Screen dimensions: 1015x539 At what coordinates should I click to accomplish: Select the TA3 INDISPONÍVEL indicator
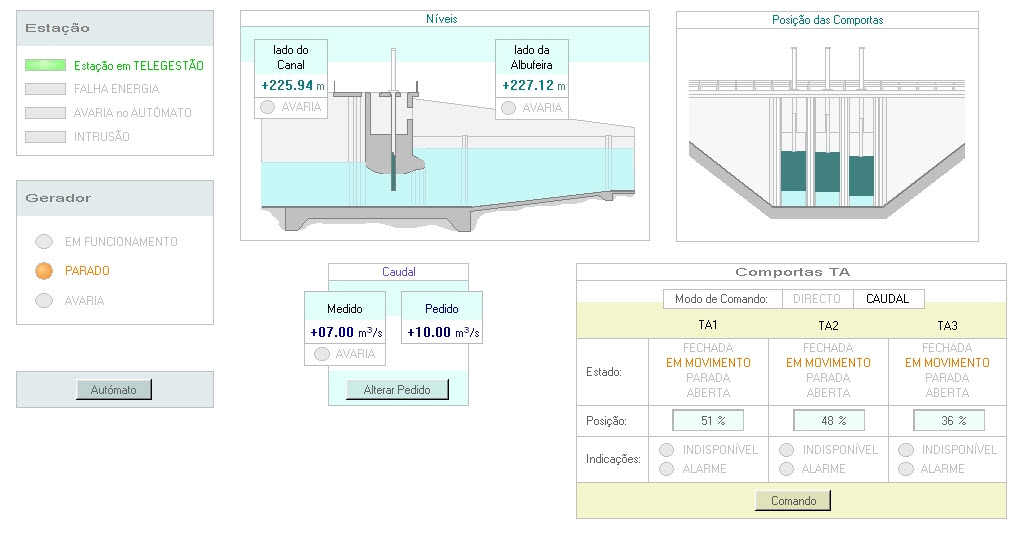pyautogui.click(x=906, y=450)
